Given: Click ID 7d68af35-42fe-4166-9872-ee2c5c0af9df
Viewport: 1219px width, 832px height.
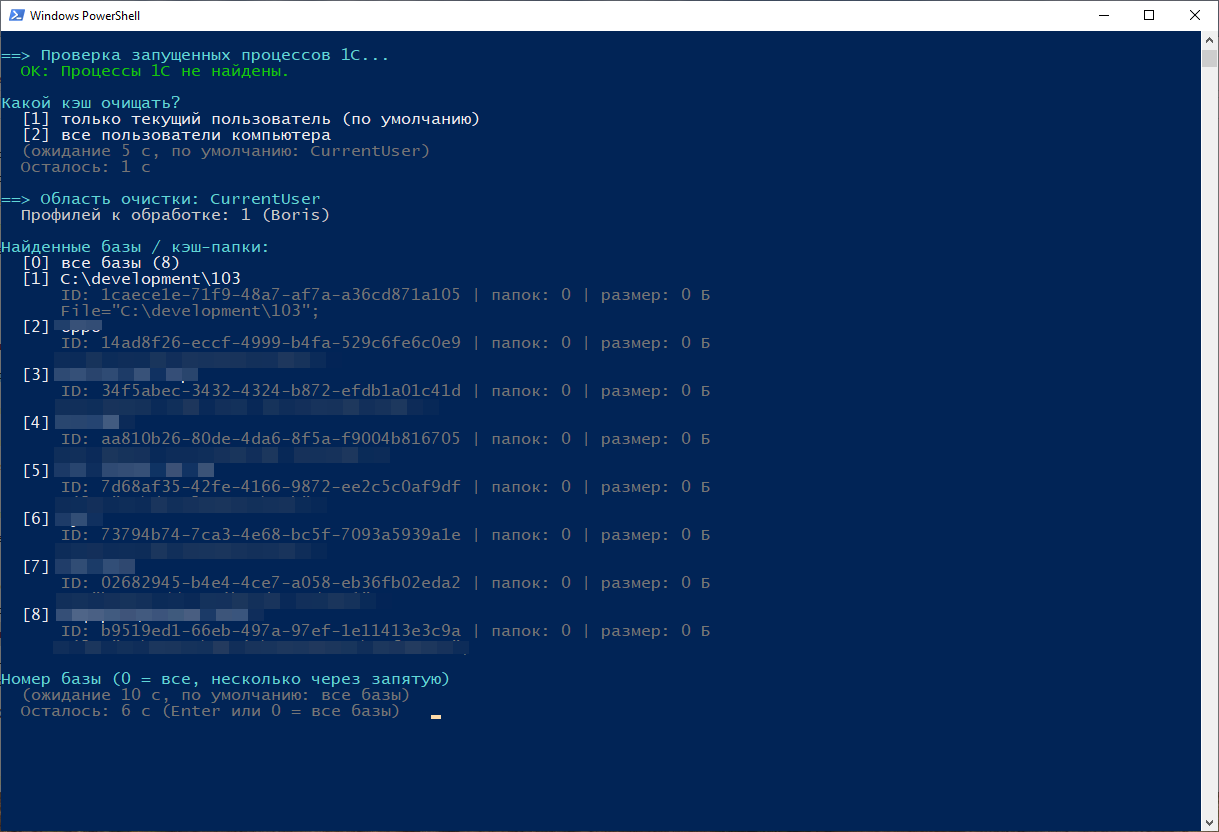Looking at the screenshot, I should click(261, 487).
